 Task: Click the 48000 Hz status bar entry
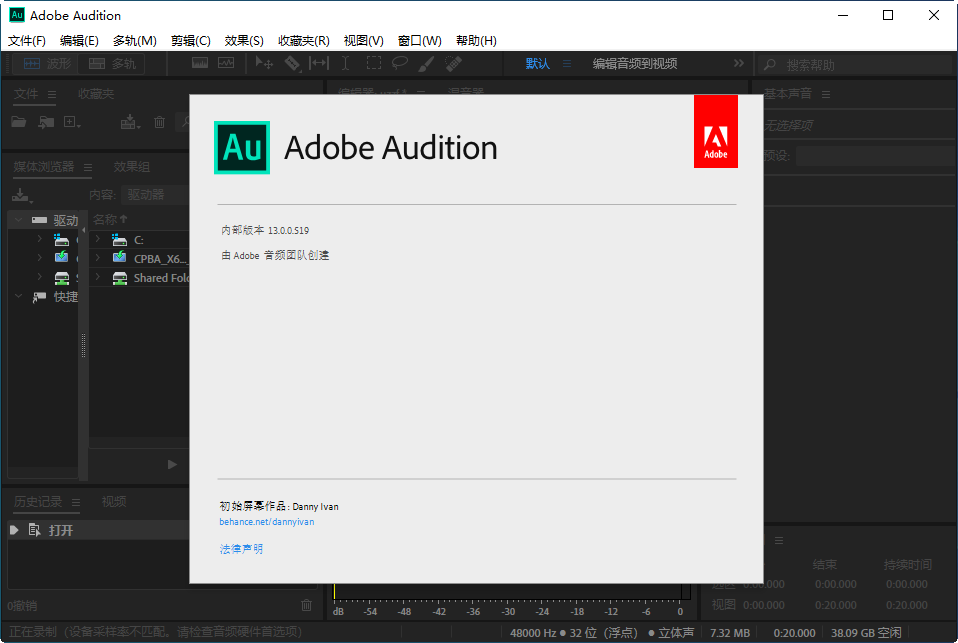coord(533,633)
